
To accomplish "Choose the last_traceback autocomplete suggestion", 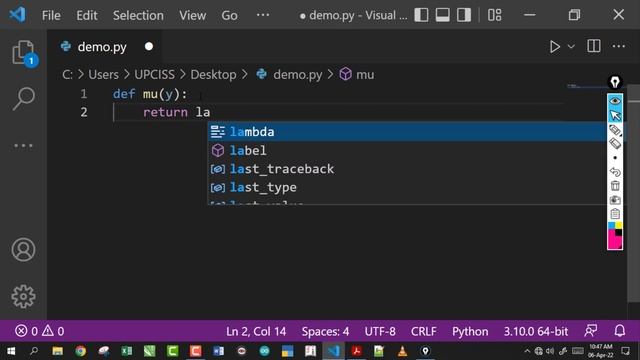I will click(x=407, y=169).
